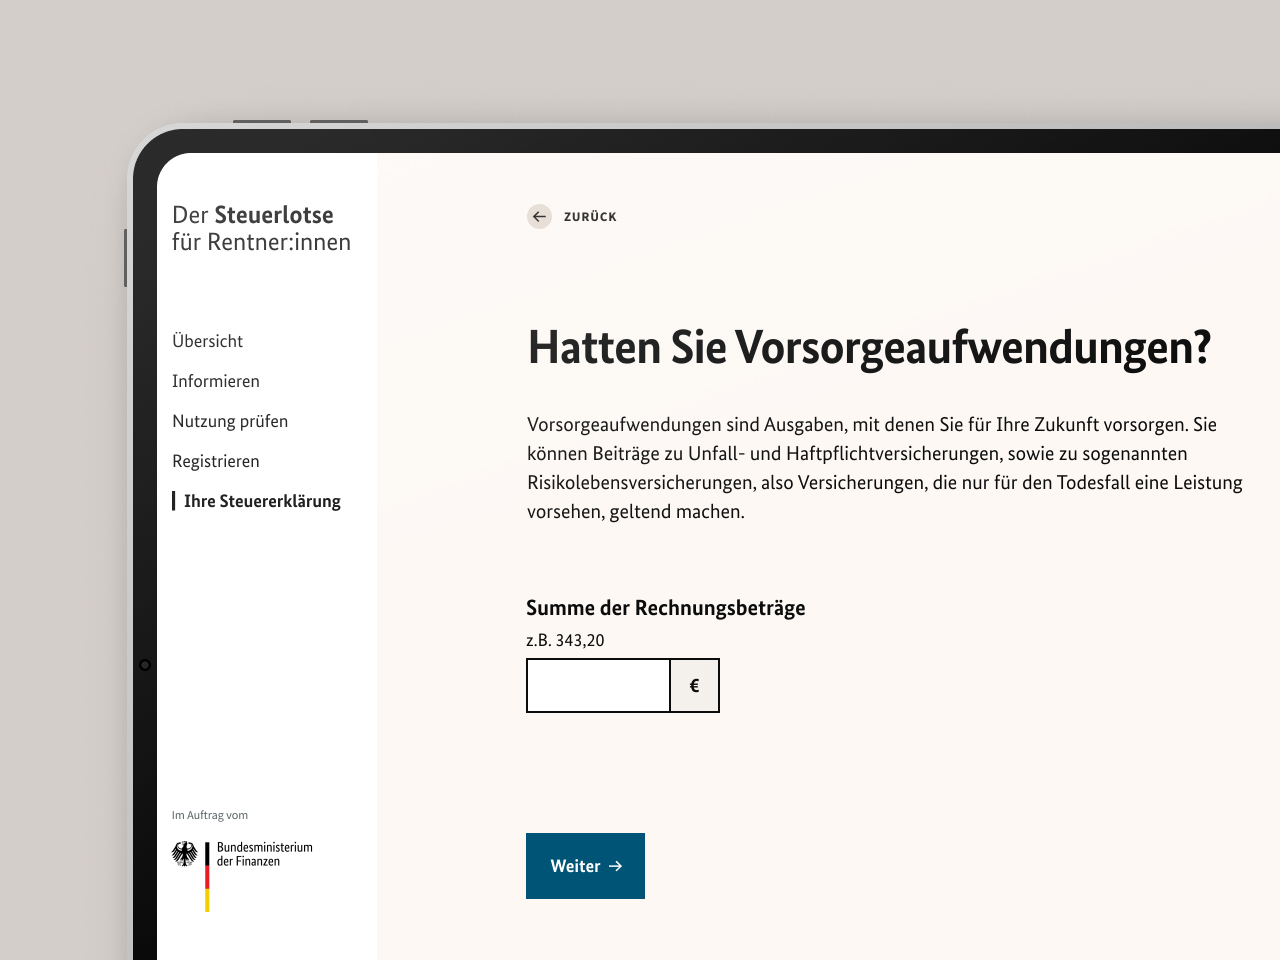Click the circular back arrow icon
The image size is (1280, 960).
point(539,216)
